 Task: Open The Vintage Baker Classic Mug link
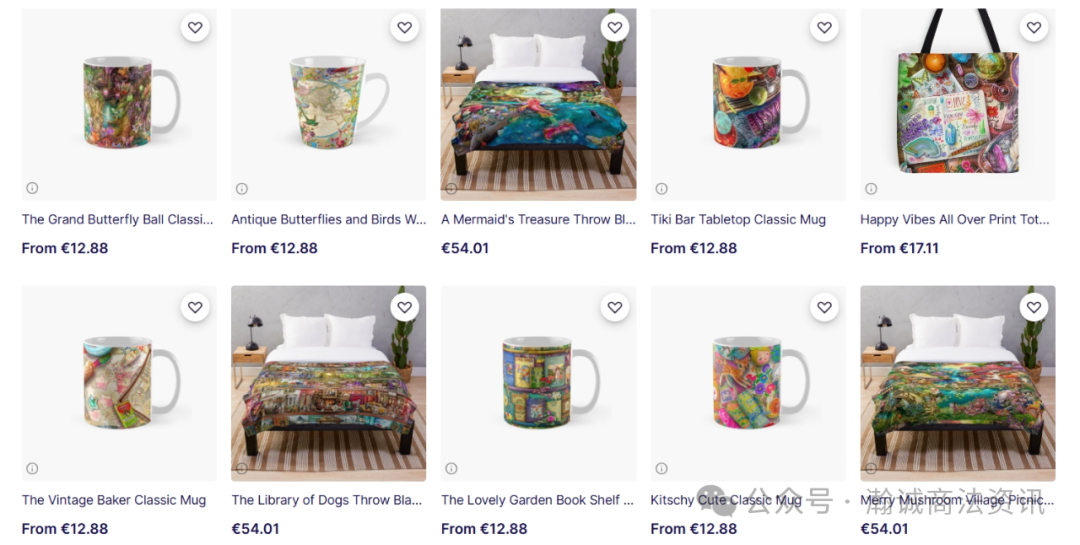114,500
